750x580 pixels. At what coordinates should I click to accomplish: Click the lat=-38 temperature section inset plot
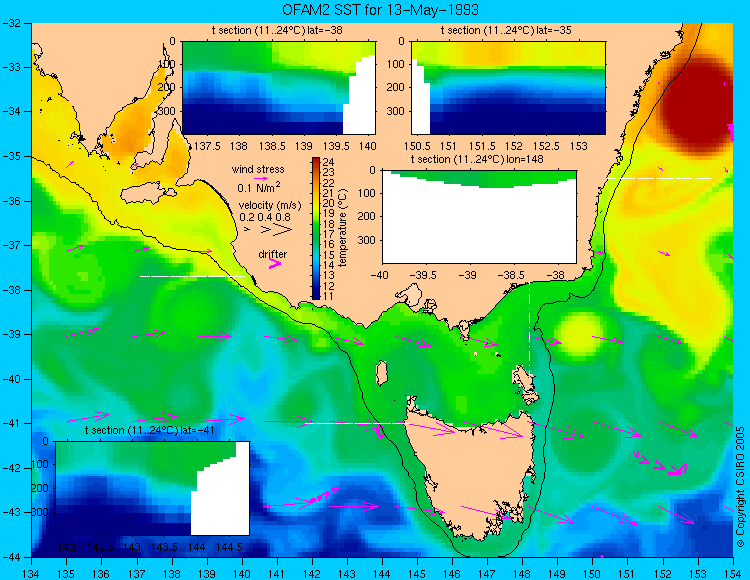coord(279,88)
